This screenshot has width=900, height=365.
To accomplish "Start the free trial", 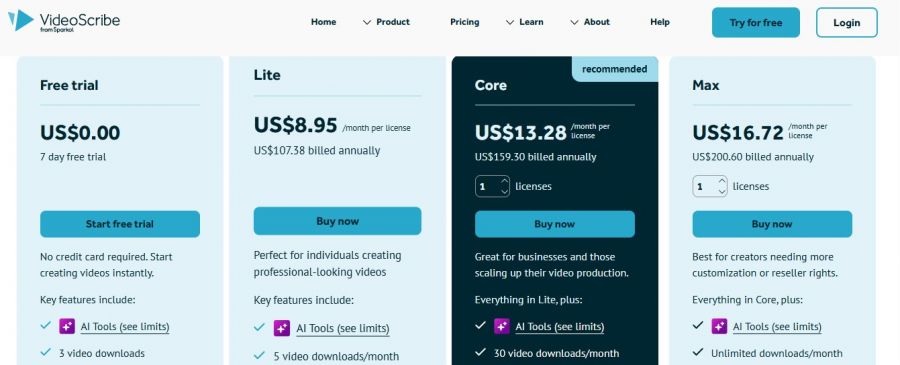I will pos(120,224).
